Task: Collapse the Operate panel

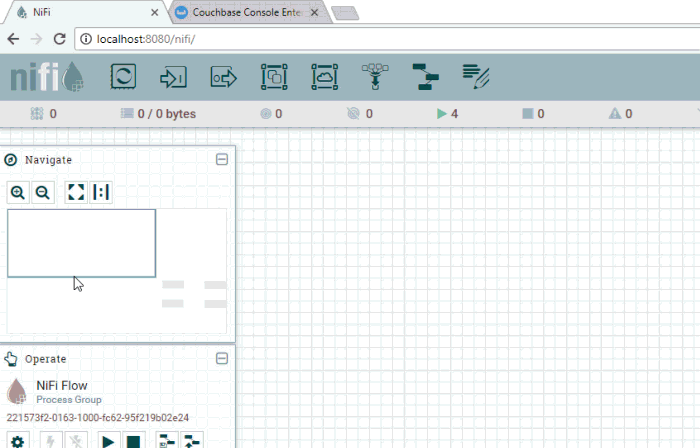Action: (x=222, y=359)
